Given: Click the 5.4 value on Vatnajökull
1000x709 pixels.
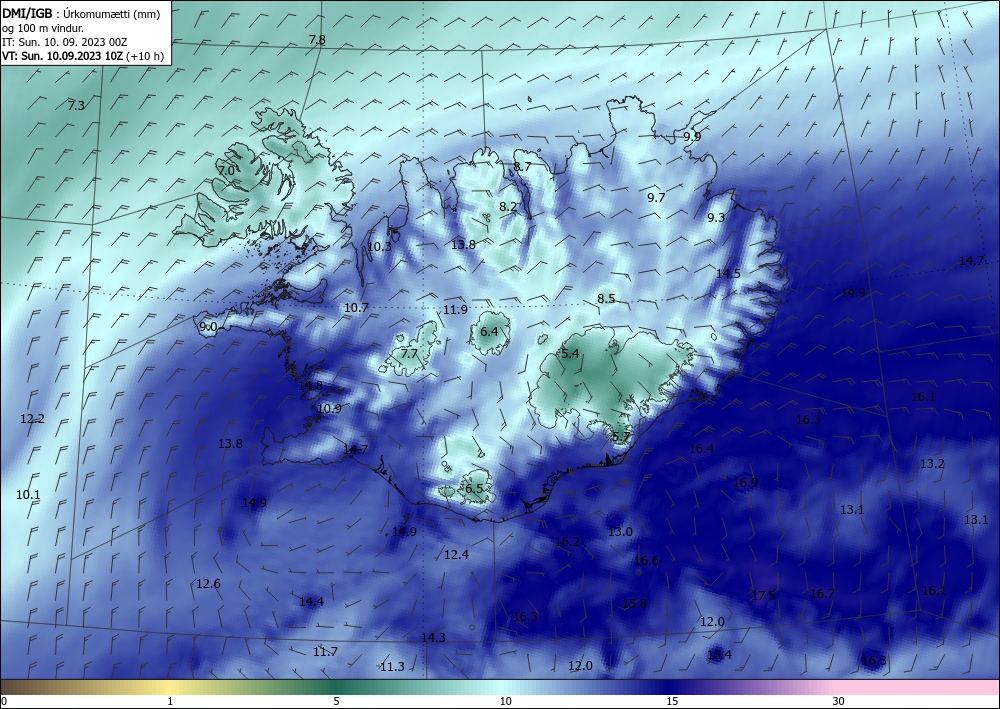Looking at the screenshot, I should click(x=570, y=353).
